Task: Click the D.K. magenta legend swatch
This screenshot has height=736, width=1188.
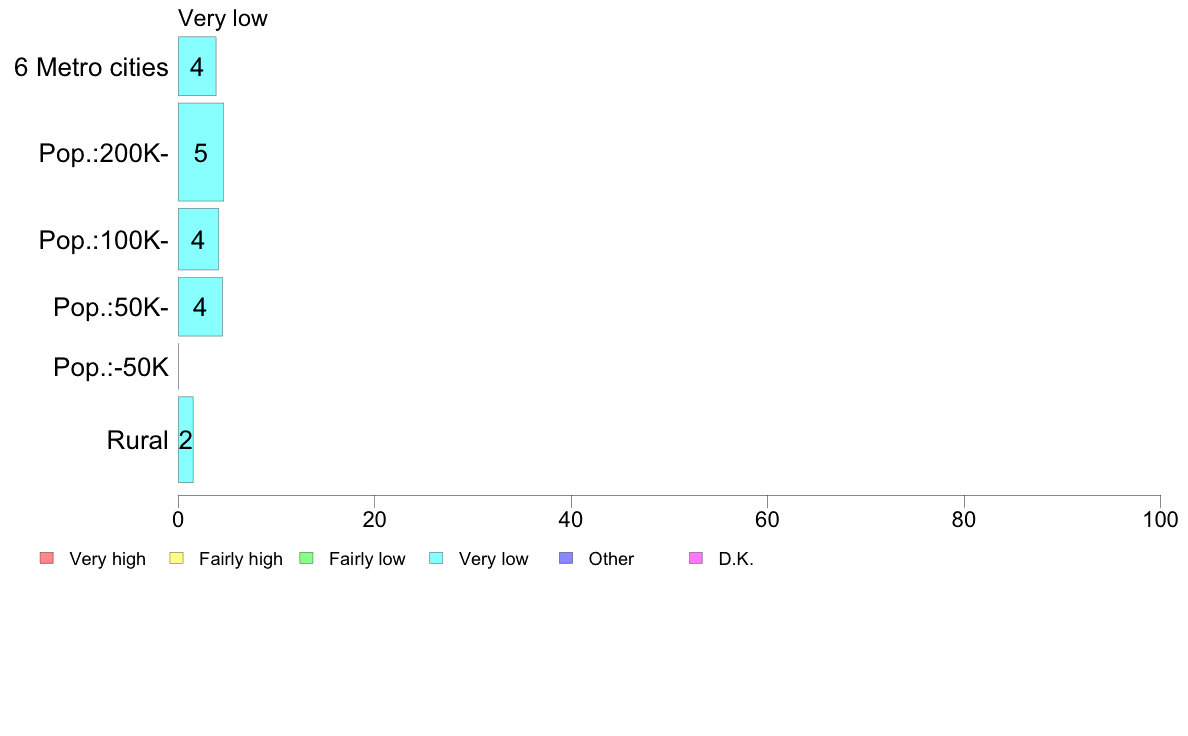Action: coord(696,559)
